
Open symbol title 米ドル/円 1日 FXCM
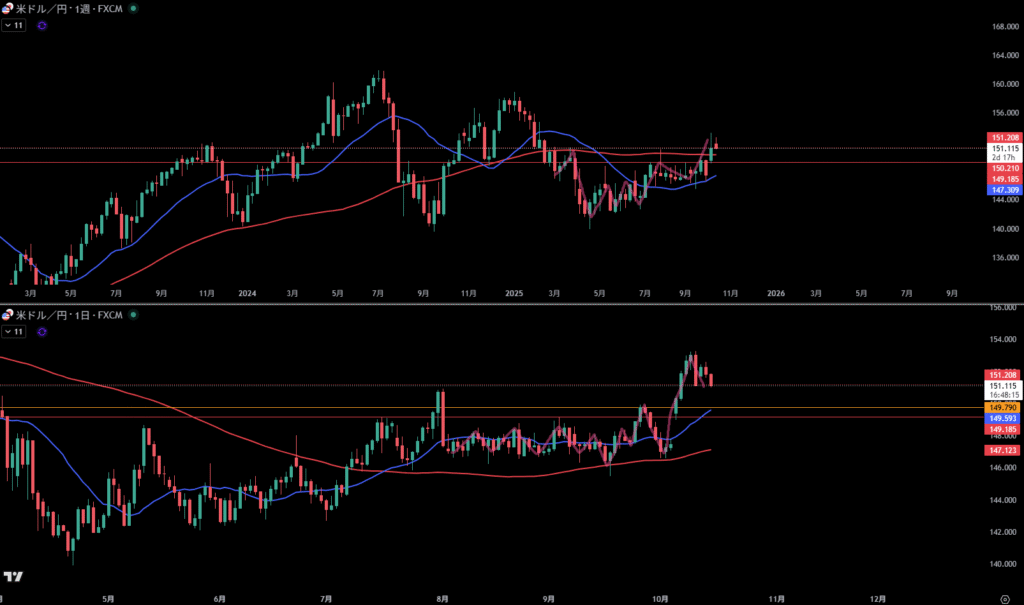(x=70, y=314)
